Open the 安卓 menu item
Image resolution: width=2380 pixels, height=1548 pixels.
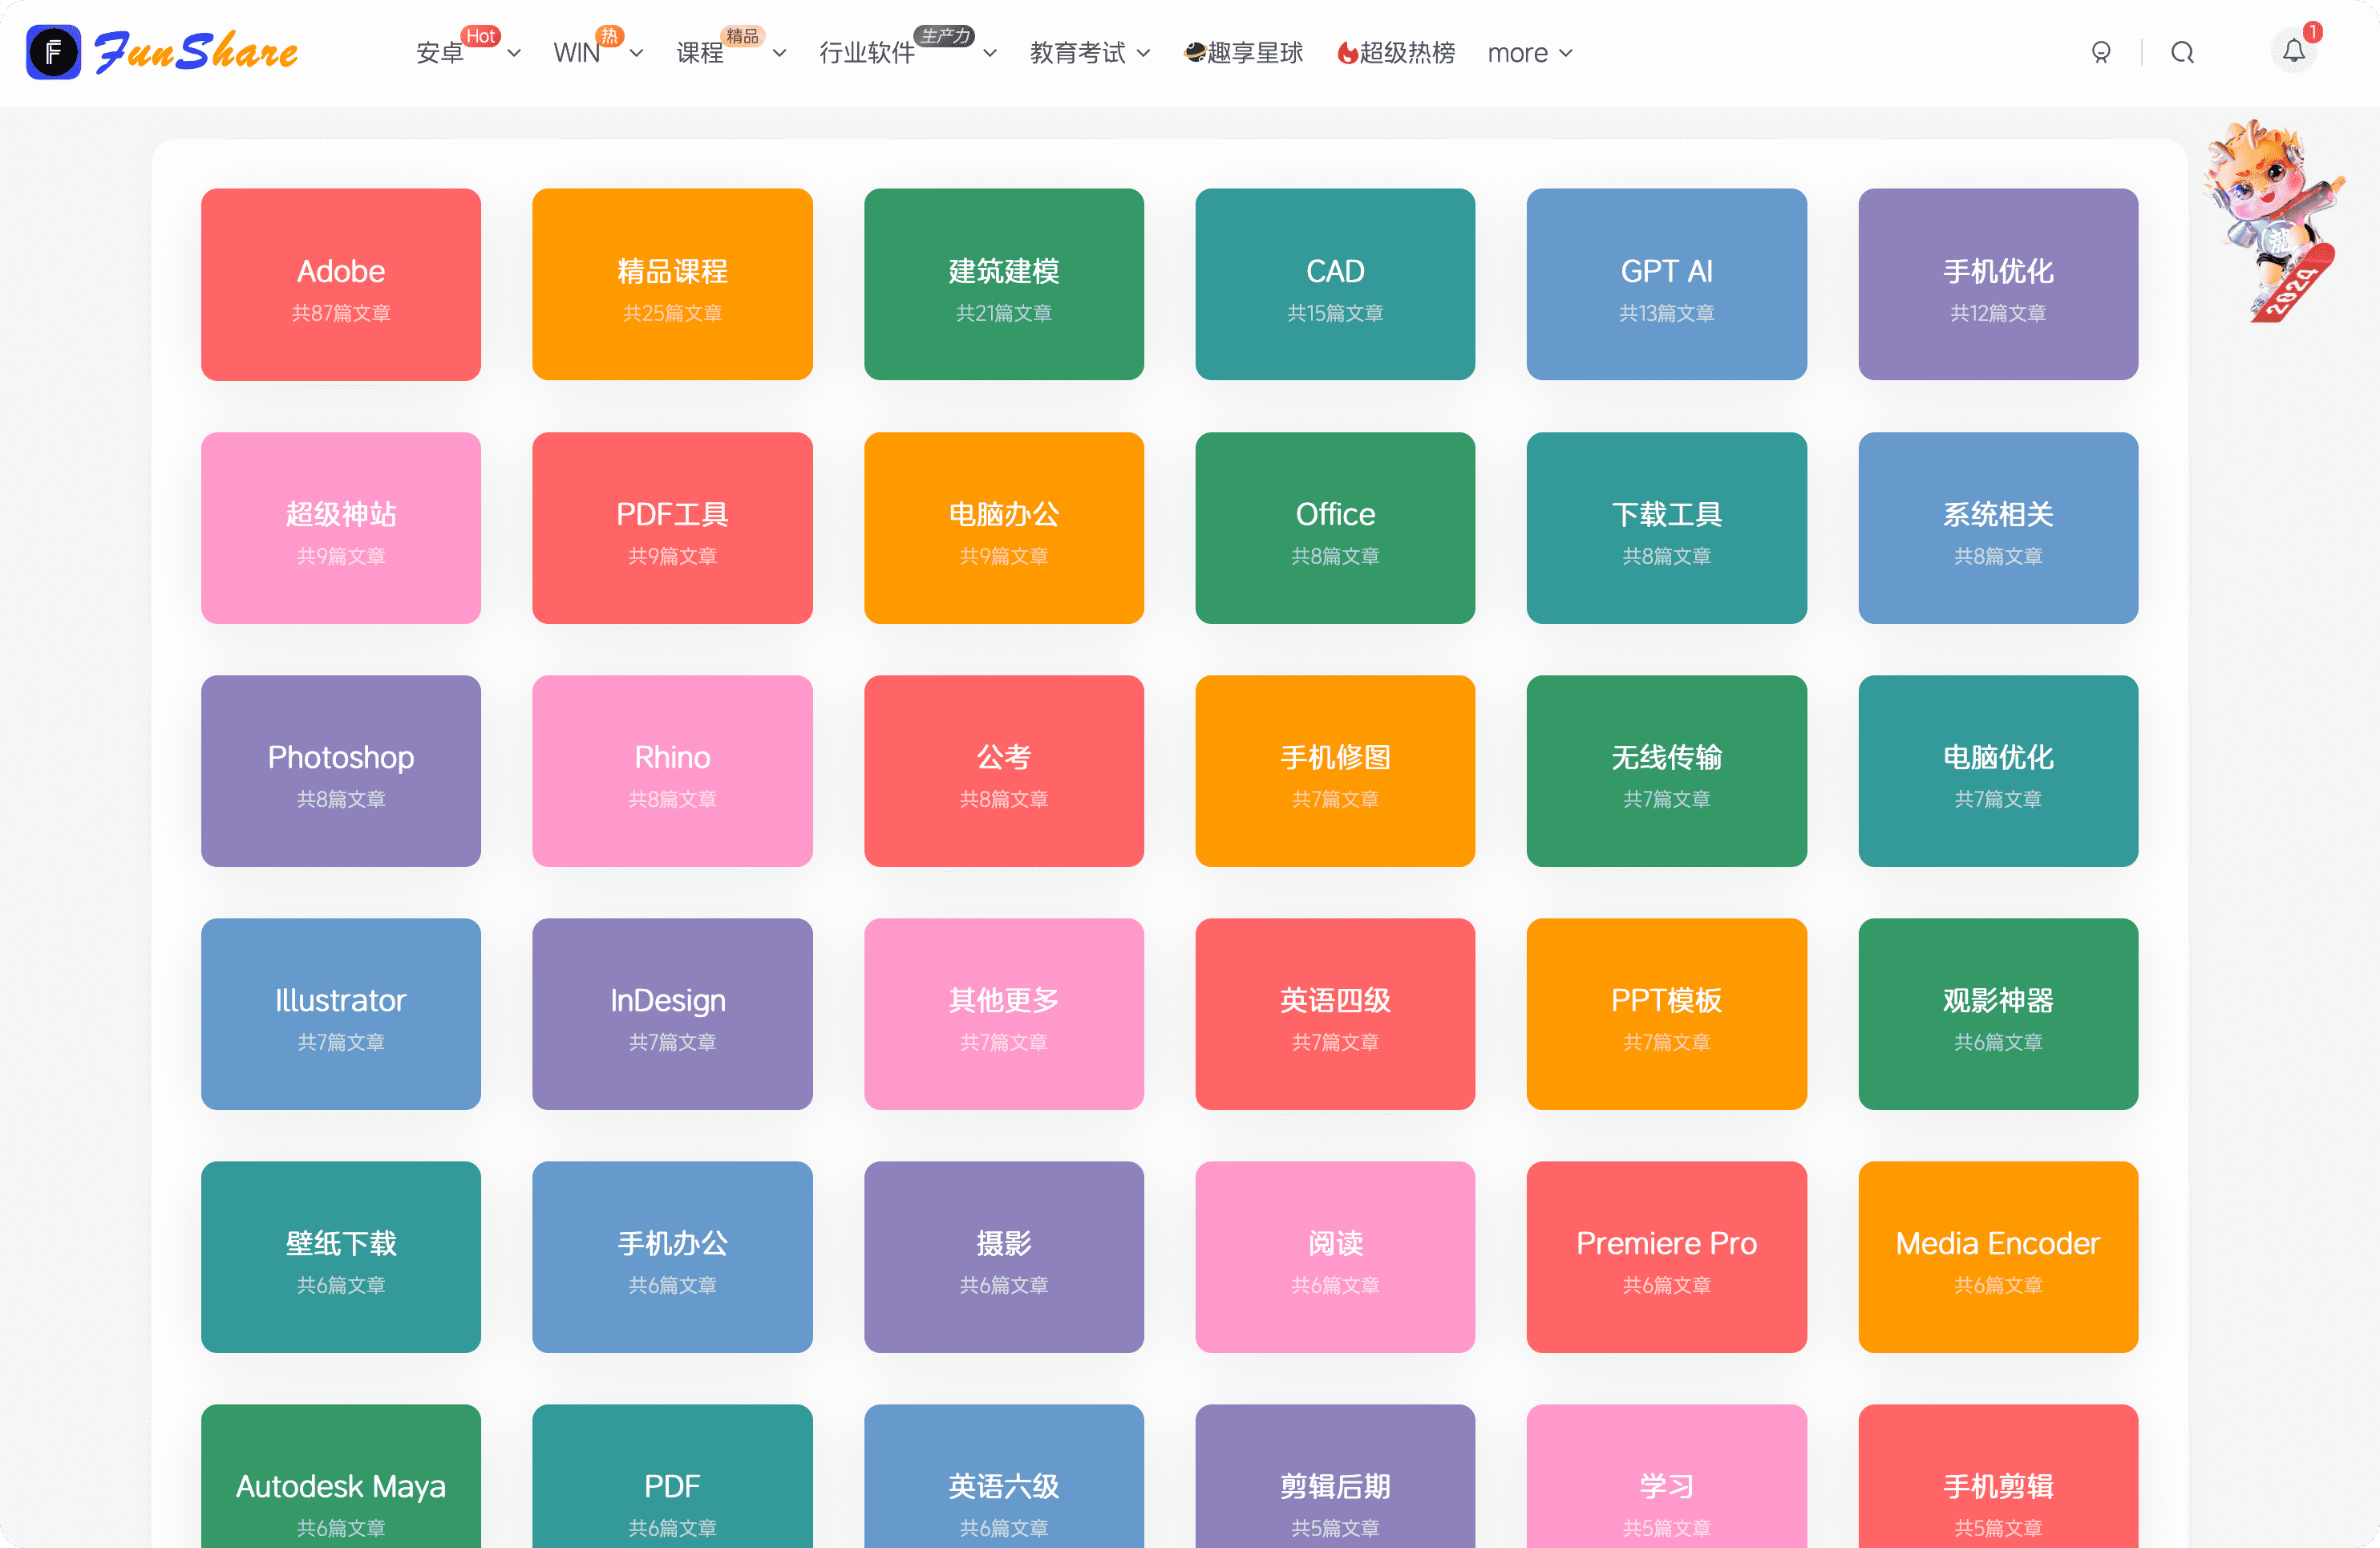pos(440,53)
